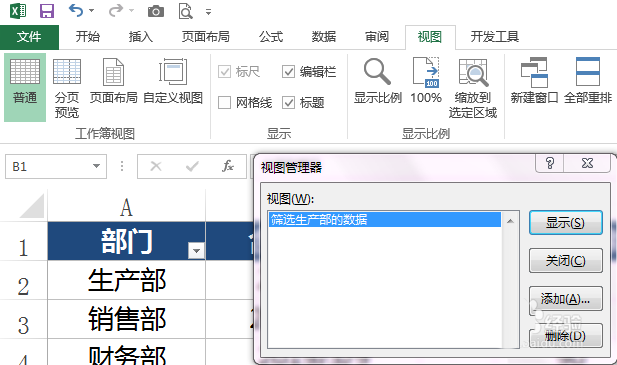Confirm entry with the formula bar checkmark
Screen dimensions: 617x365
[x=192, y=167]
